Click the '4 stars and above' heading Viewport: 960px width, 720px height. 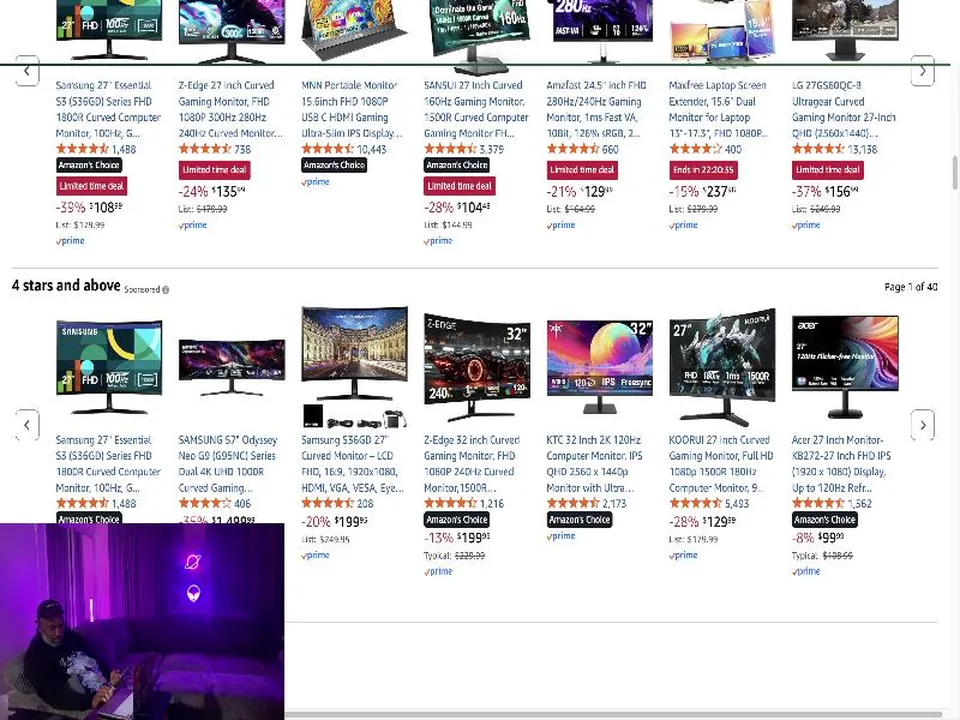click(66, 285)
